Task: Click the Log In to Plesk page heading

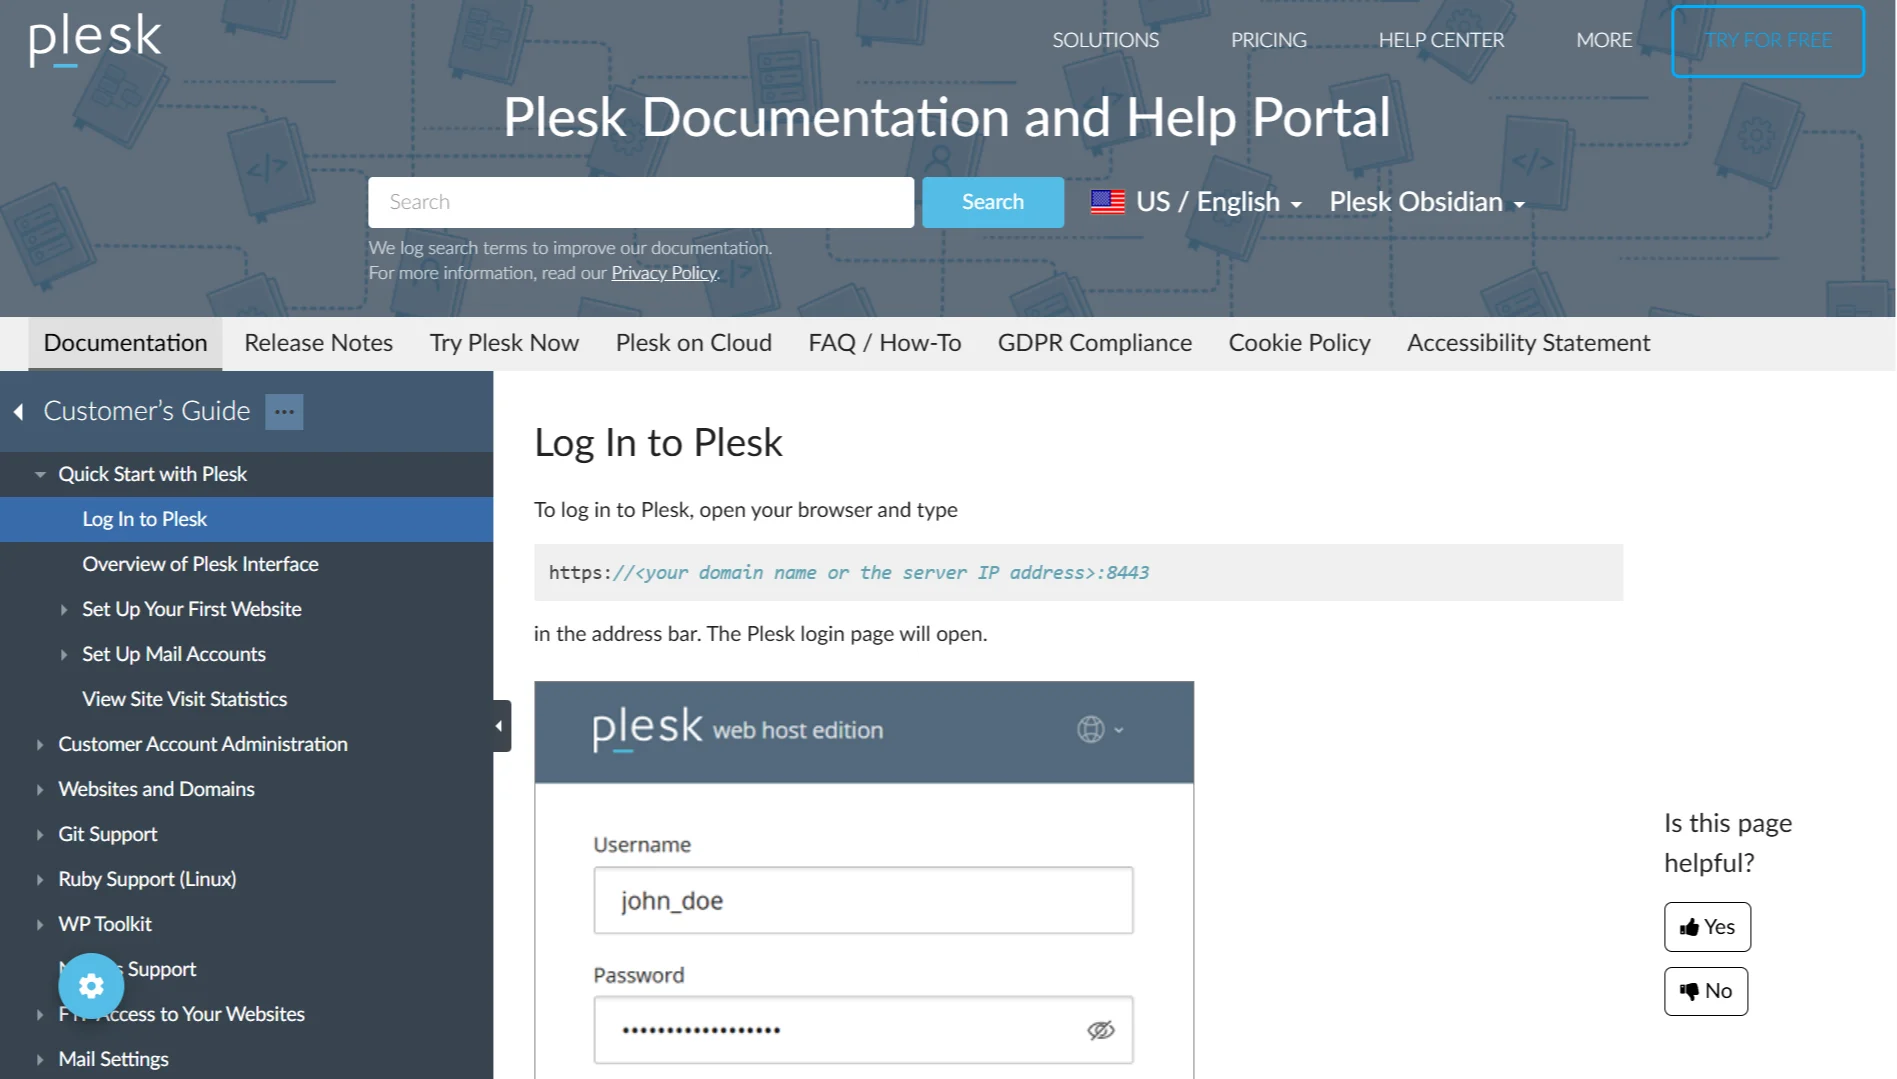Action: [x=658, y=443]
